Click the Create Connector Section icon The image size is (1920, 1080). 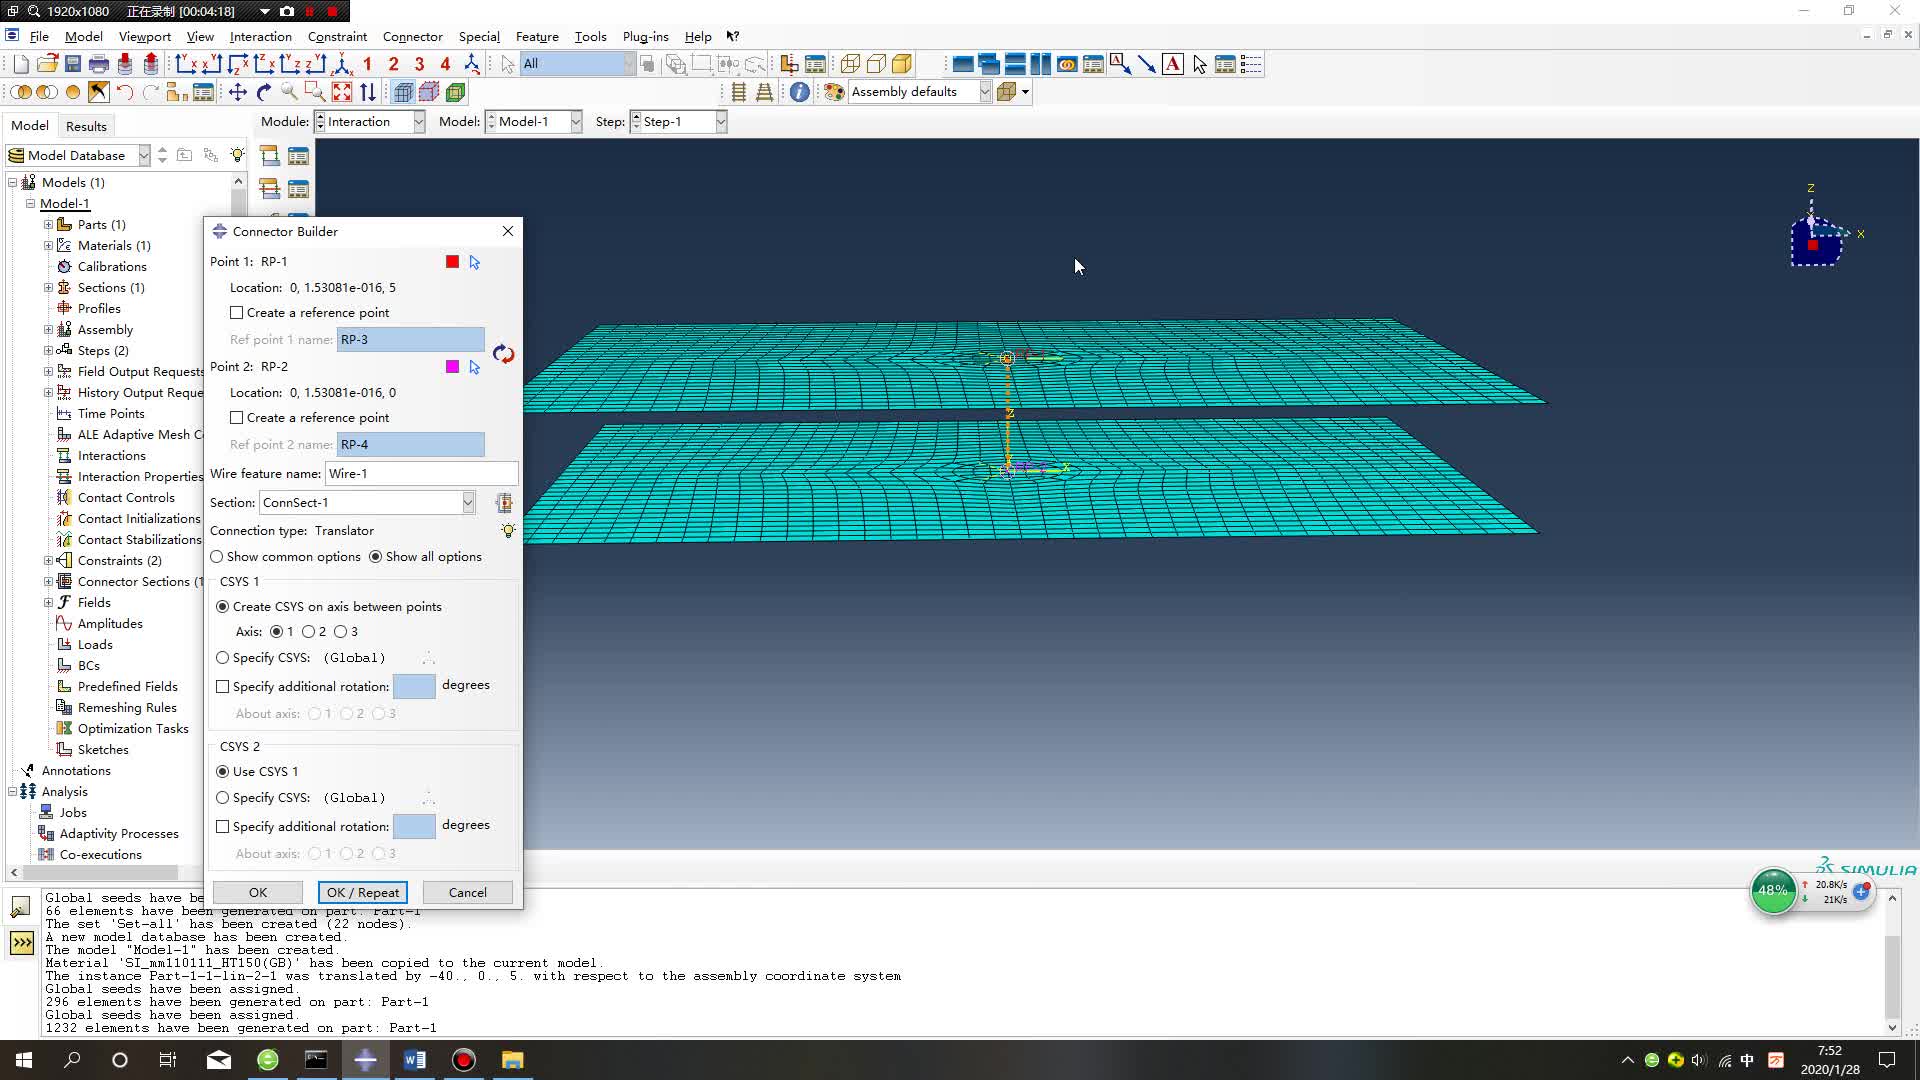pos(504,503)
